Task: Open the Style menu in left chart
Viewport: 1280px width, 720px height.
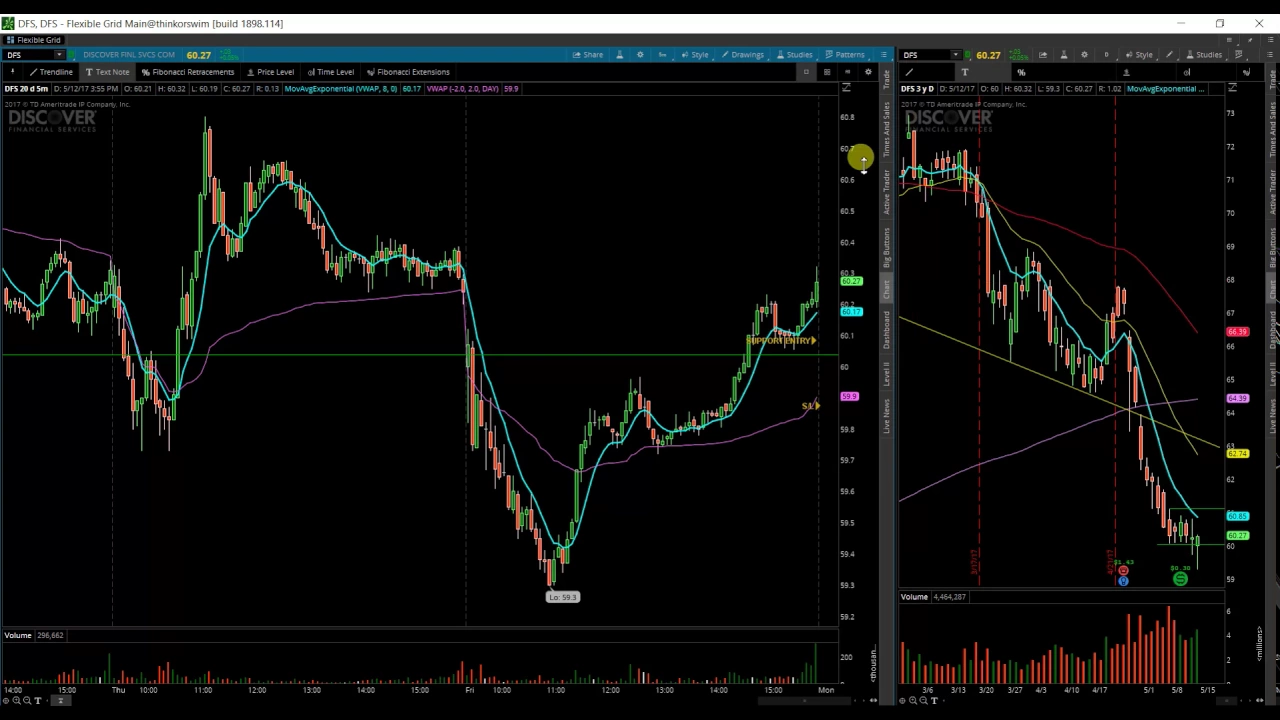Action: pyautogui.click(x=695, y=55)
